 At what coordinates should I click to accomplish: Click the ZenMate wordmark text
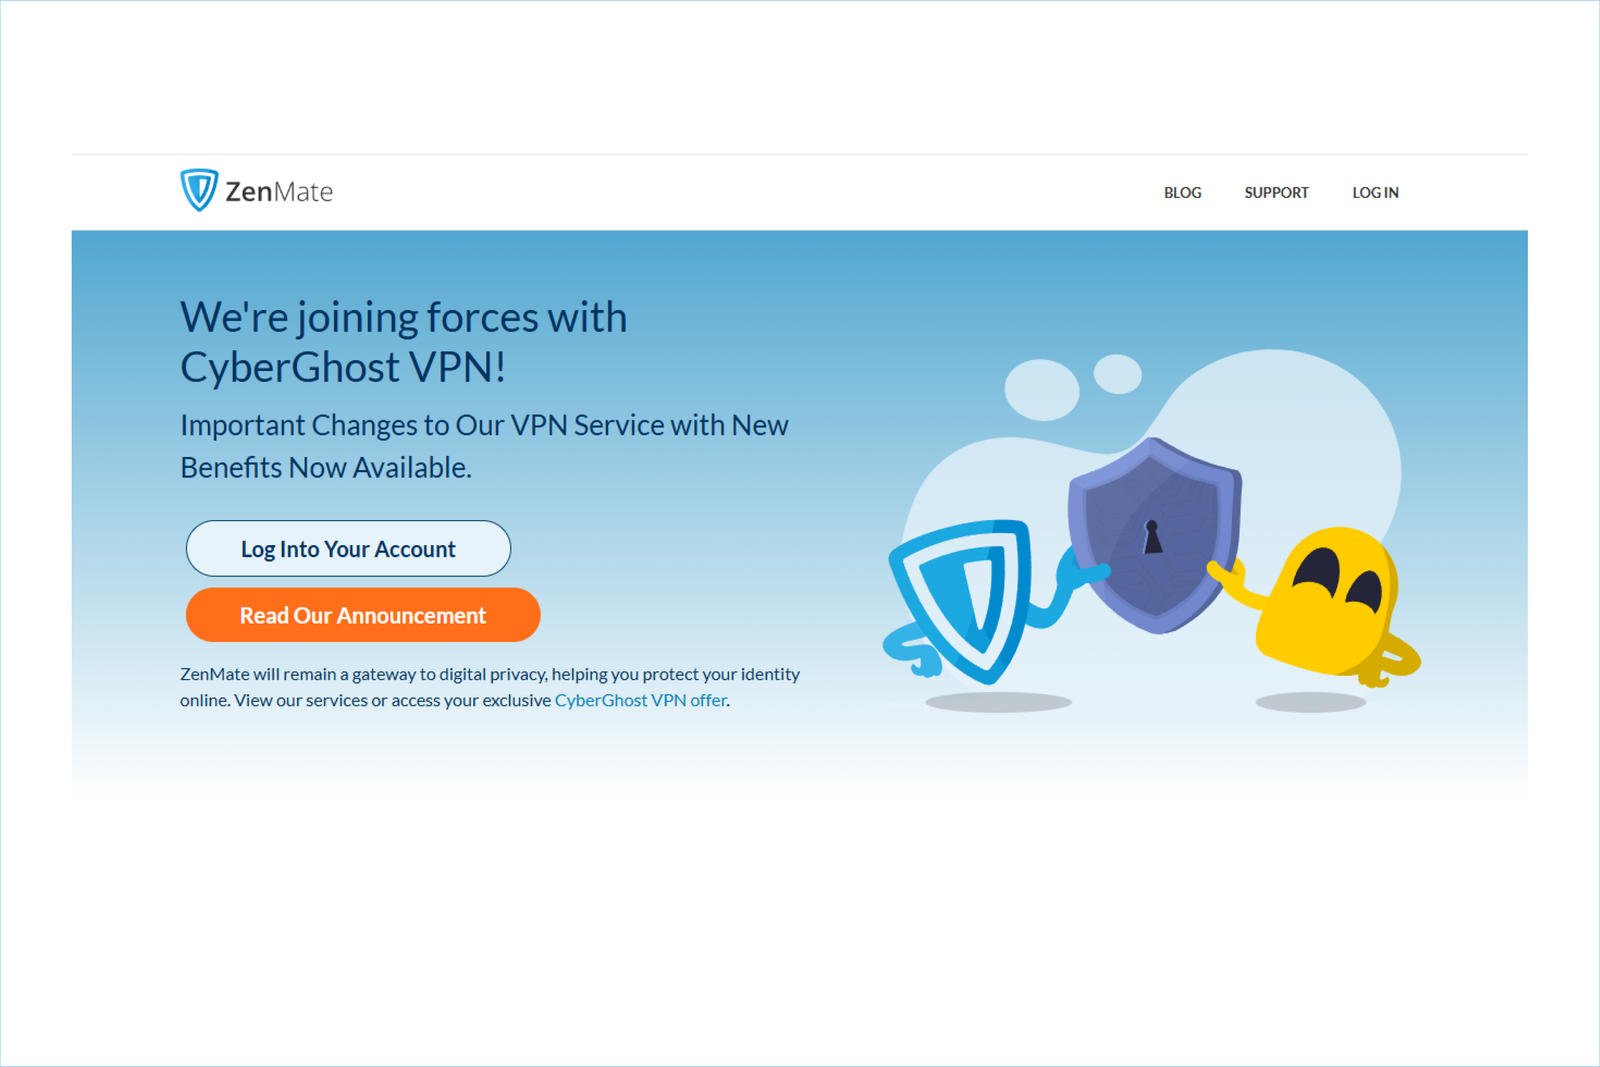(279, 192)
